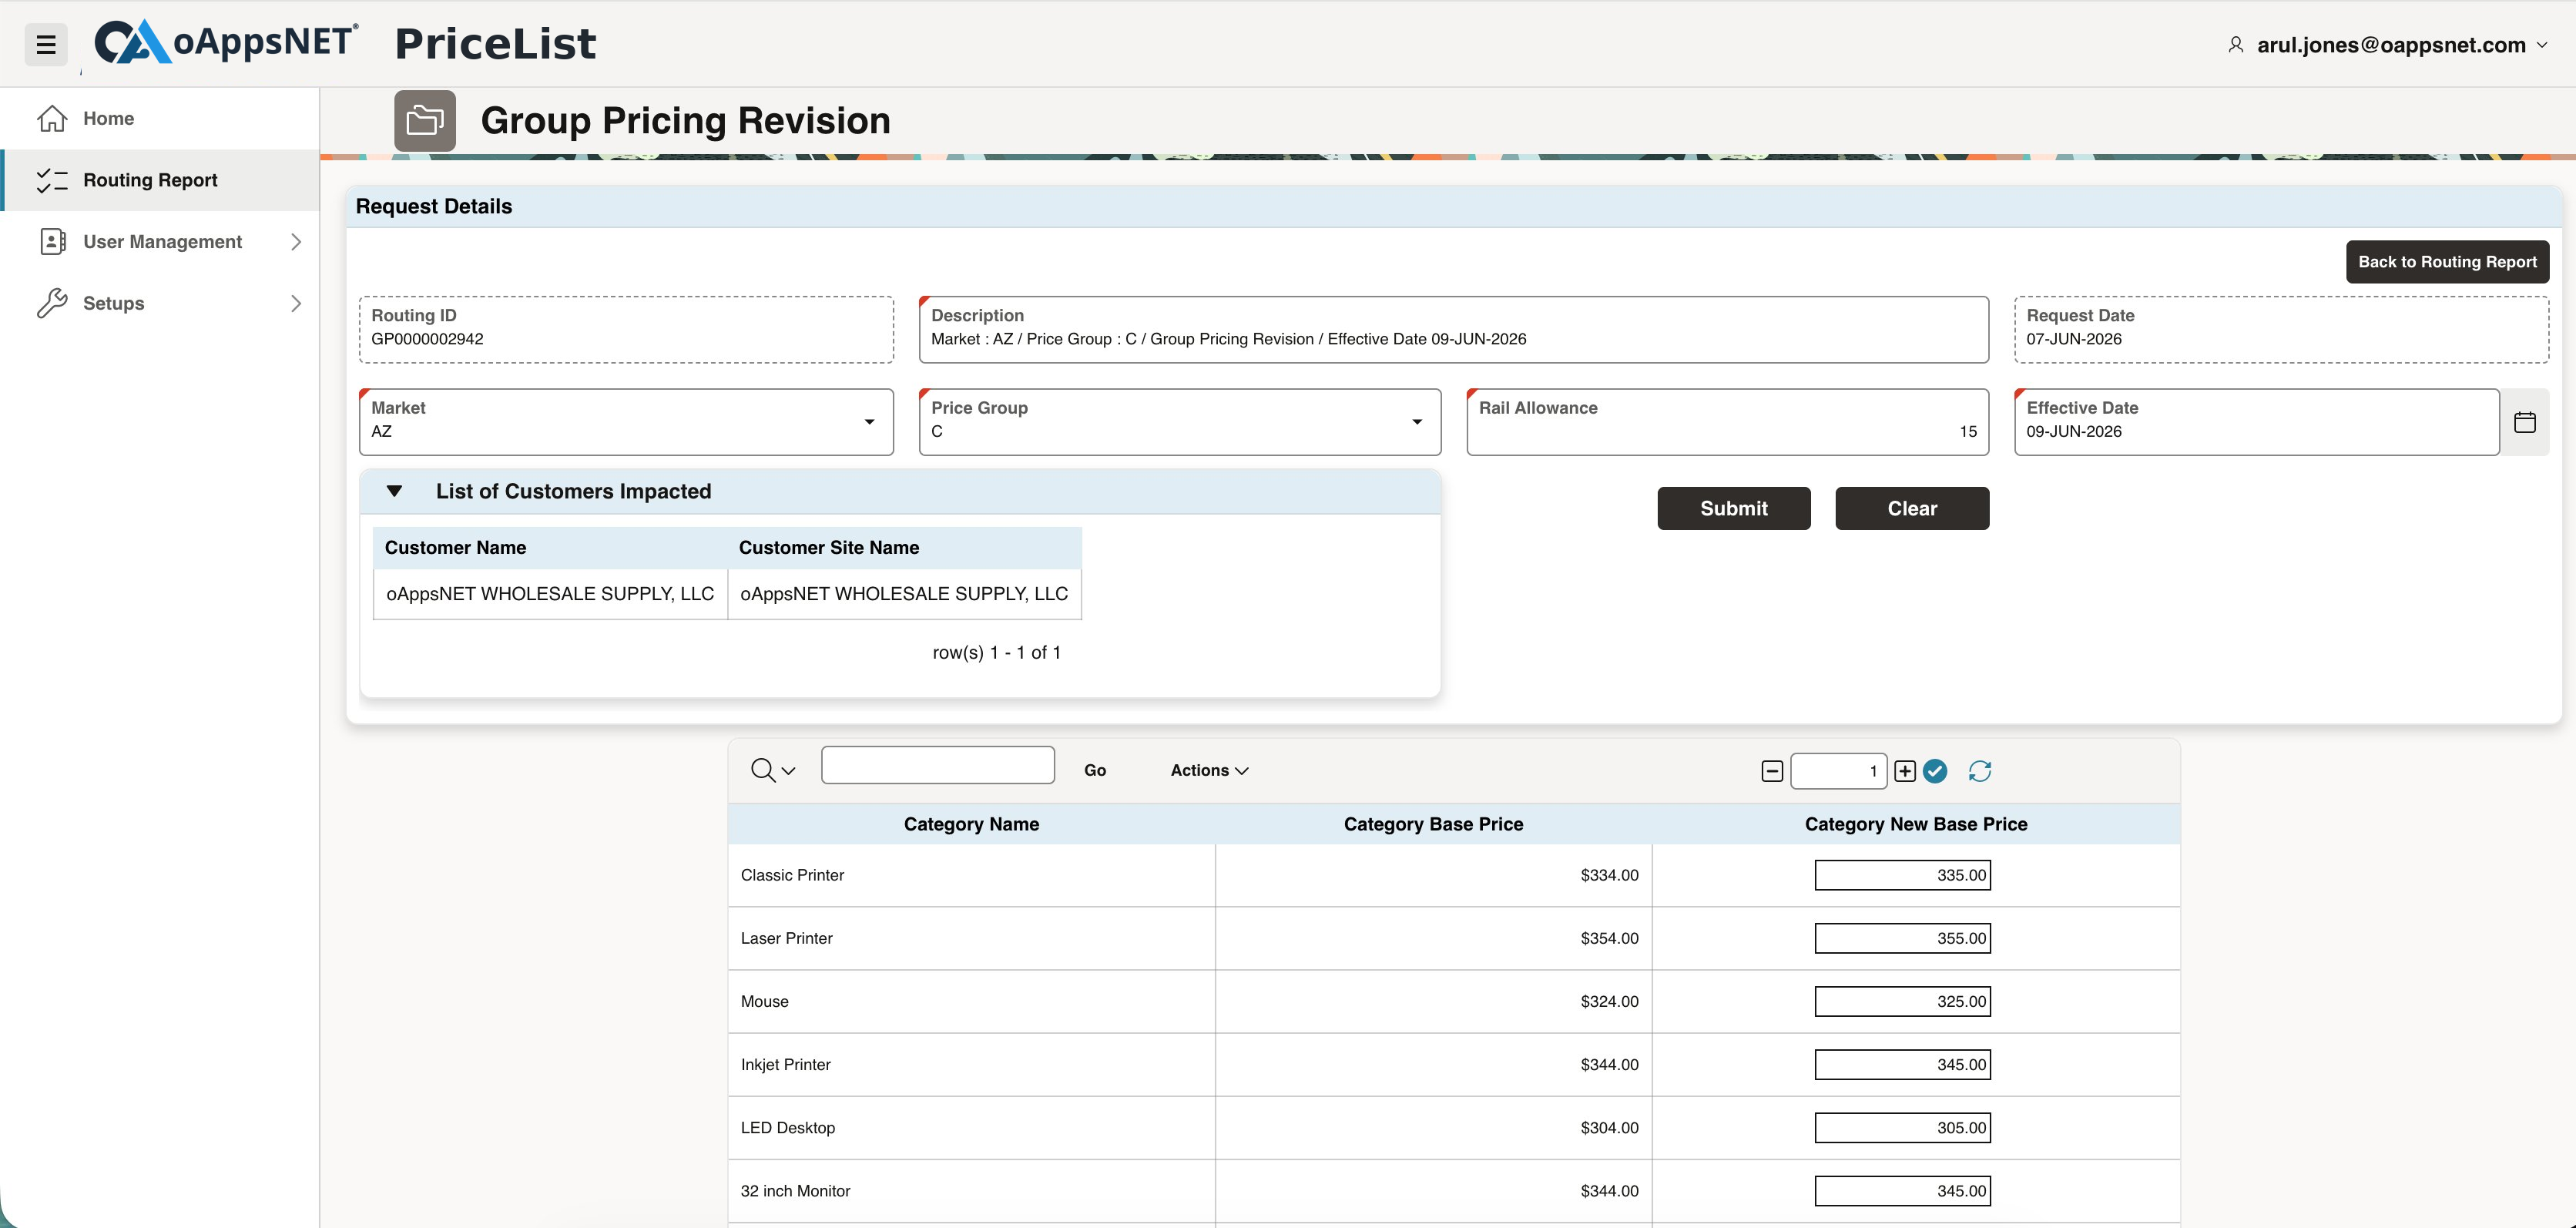Click the minus decrement icon
The image size is (2576, 1228).
1772,771
